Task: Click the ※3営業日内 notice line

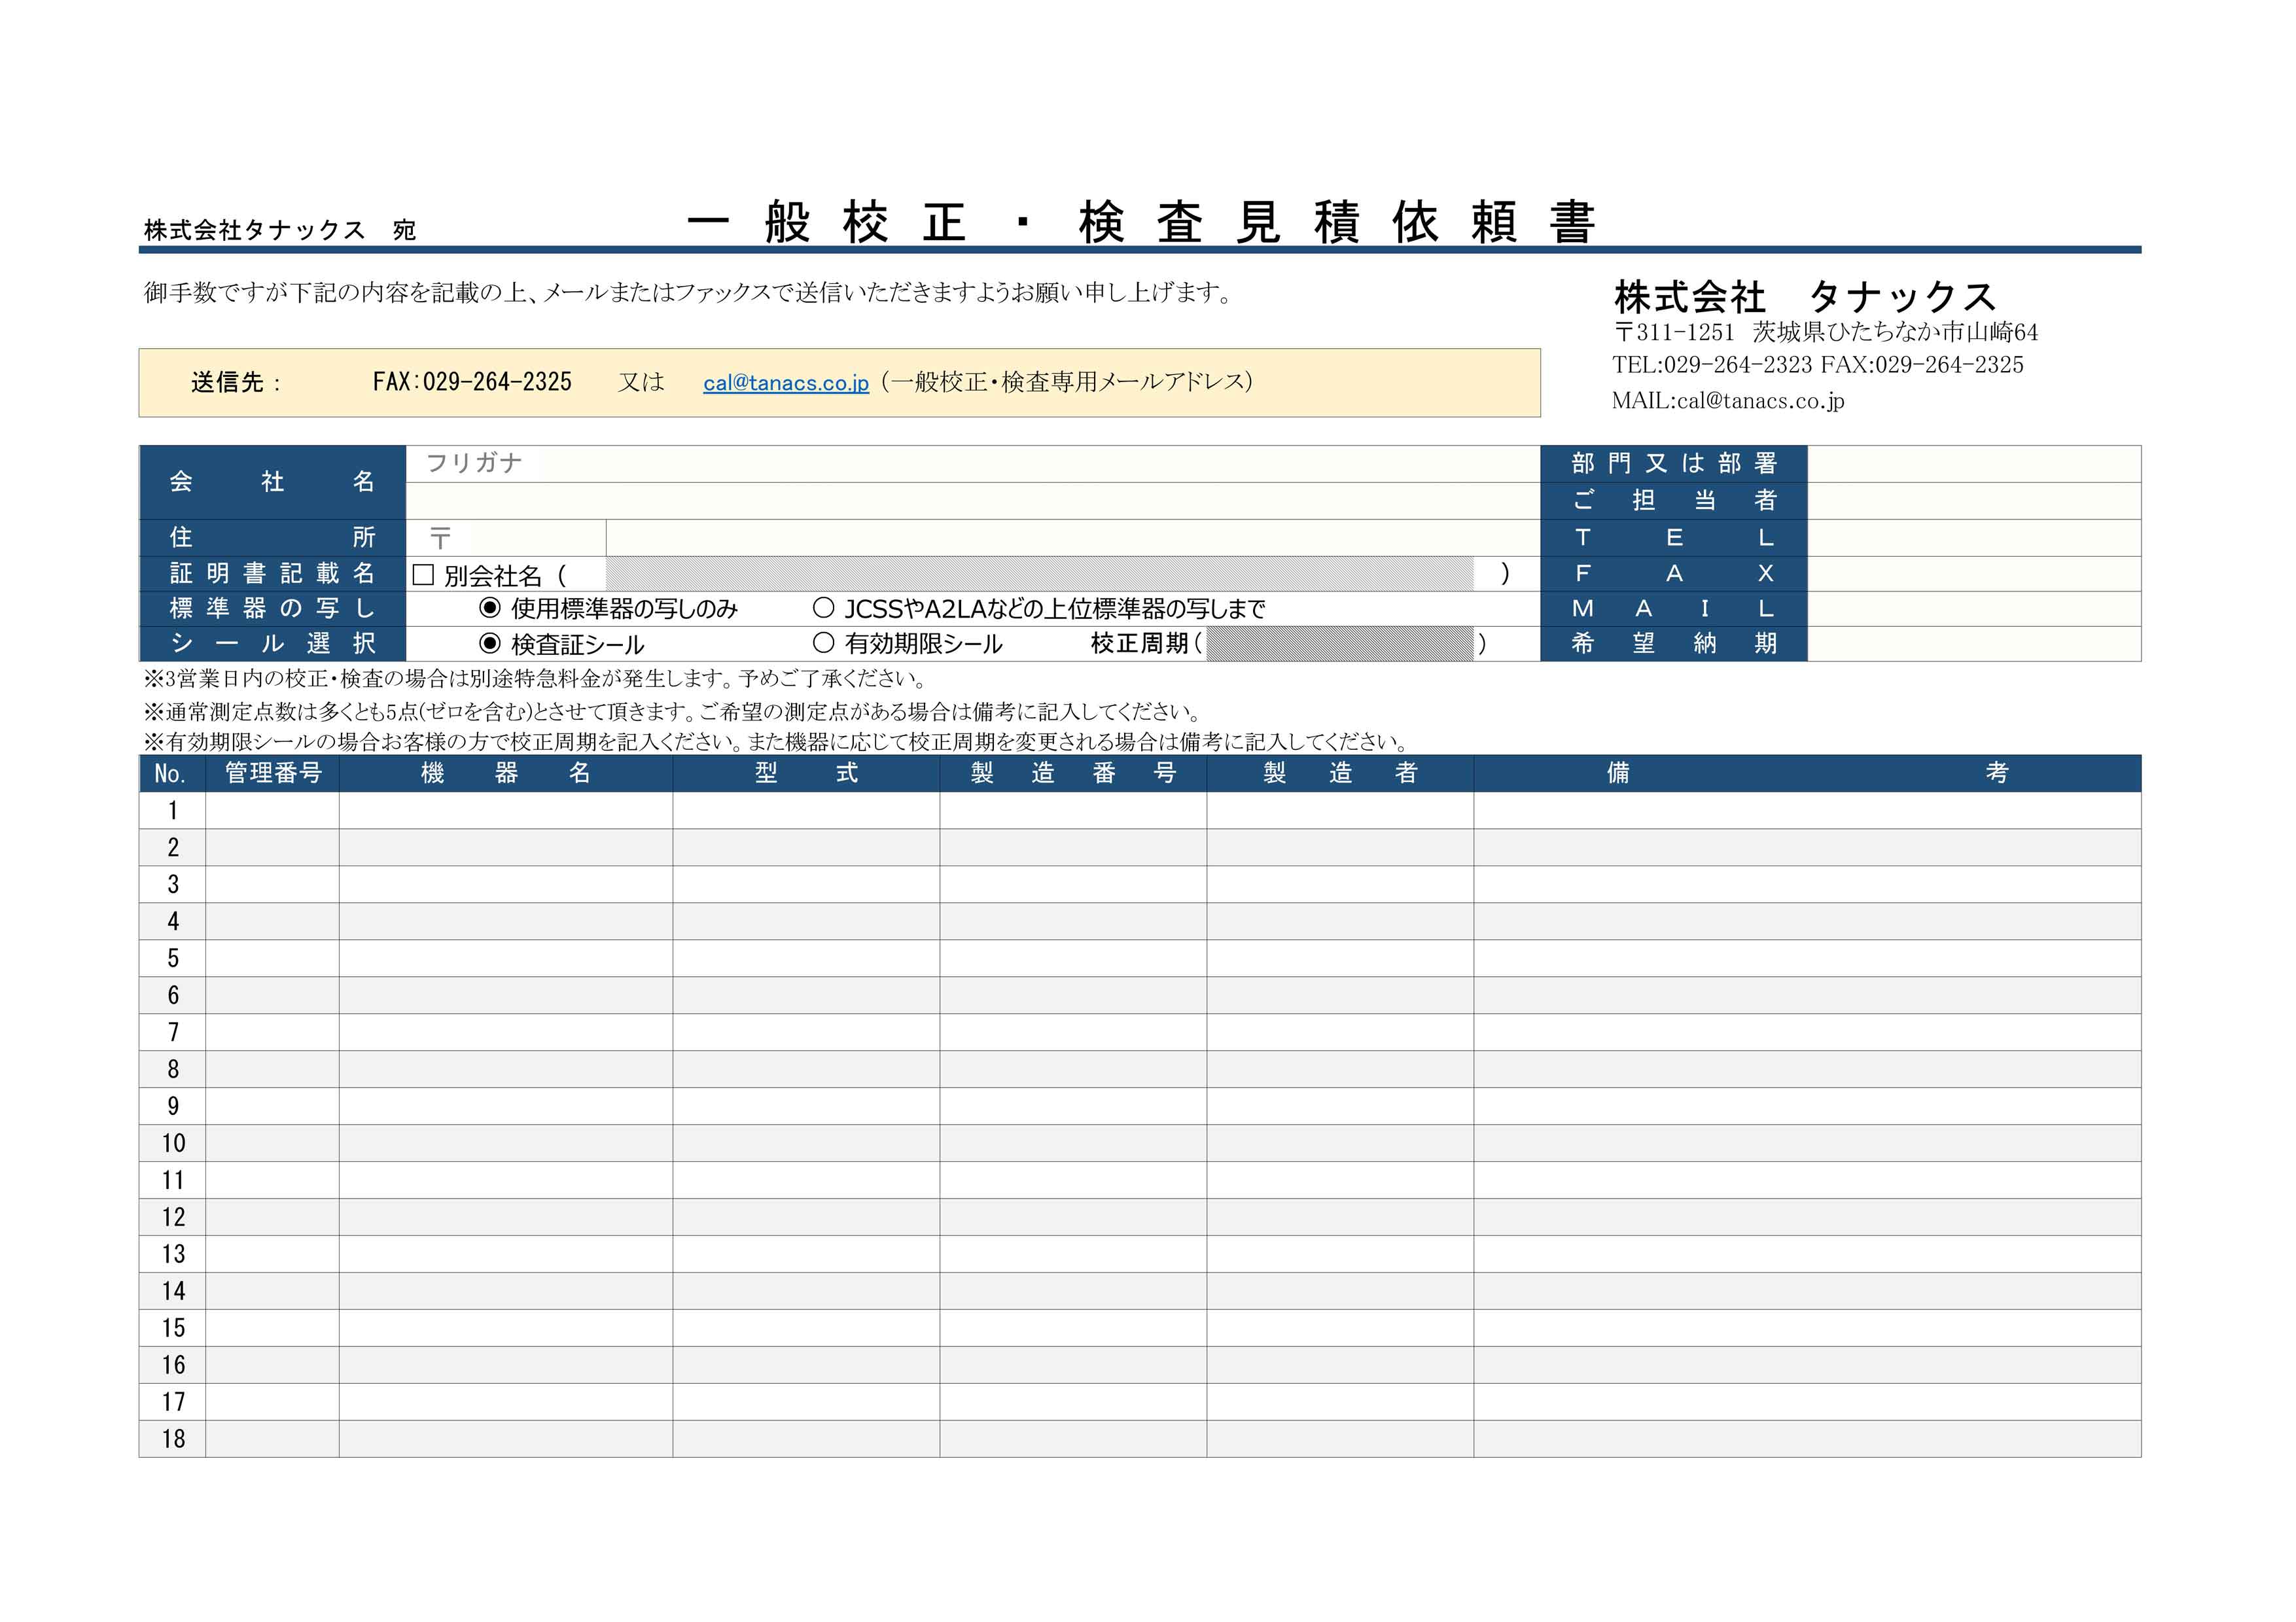Action: (x=536, y=679)
